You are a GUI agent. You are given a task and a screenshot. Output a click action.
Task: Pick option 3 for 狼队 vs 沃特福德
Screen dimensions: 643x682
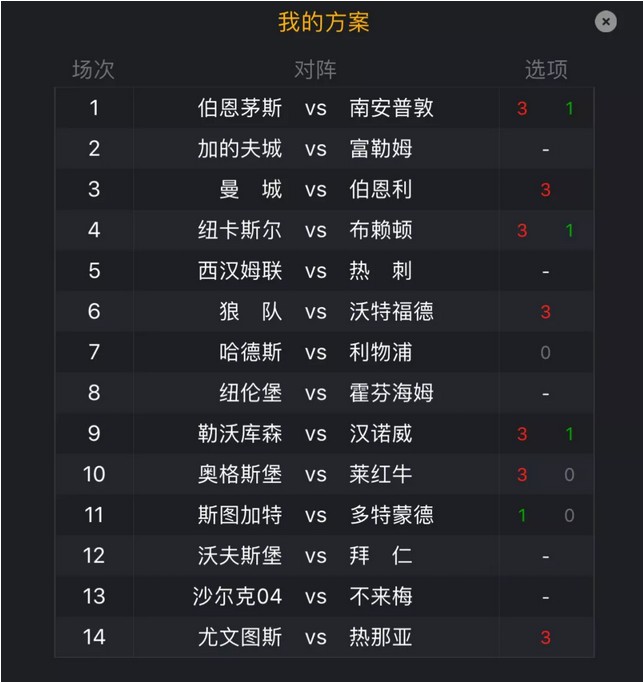(546, 312)
